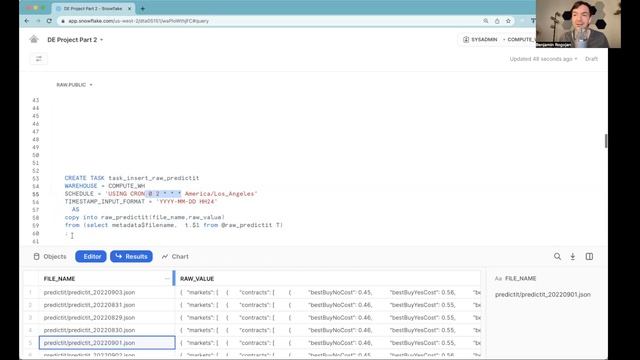Select cell predictit/predictit_20220830.json

[107, 330]
